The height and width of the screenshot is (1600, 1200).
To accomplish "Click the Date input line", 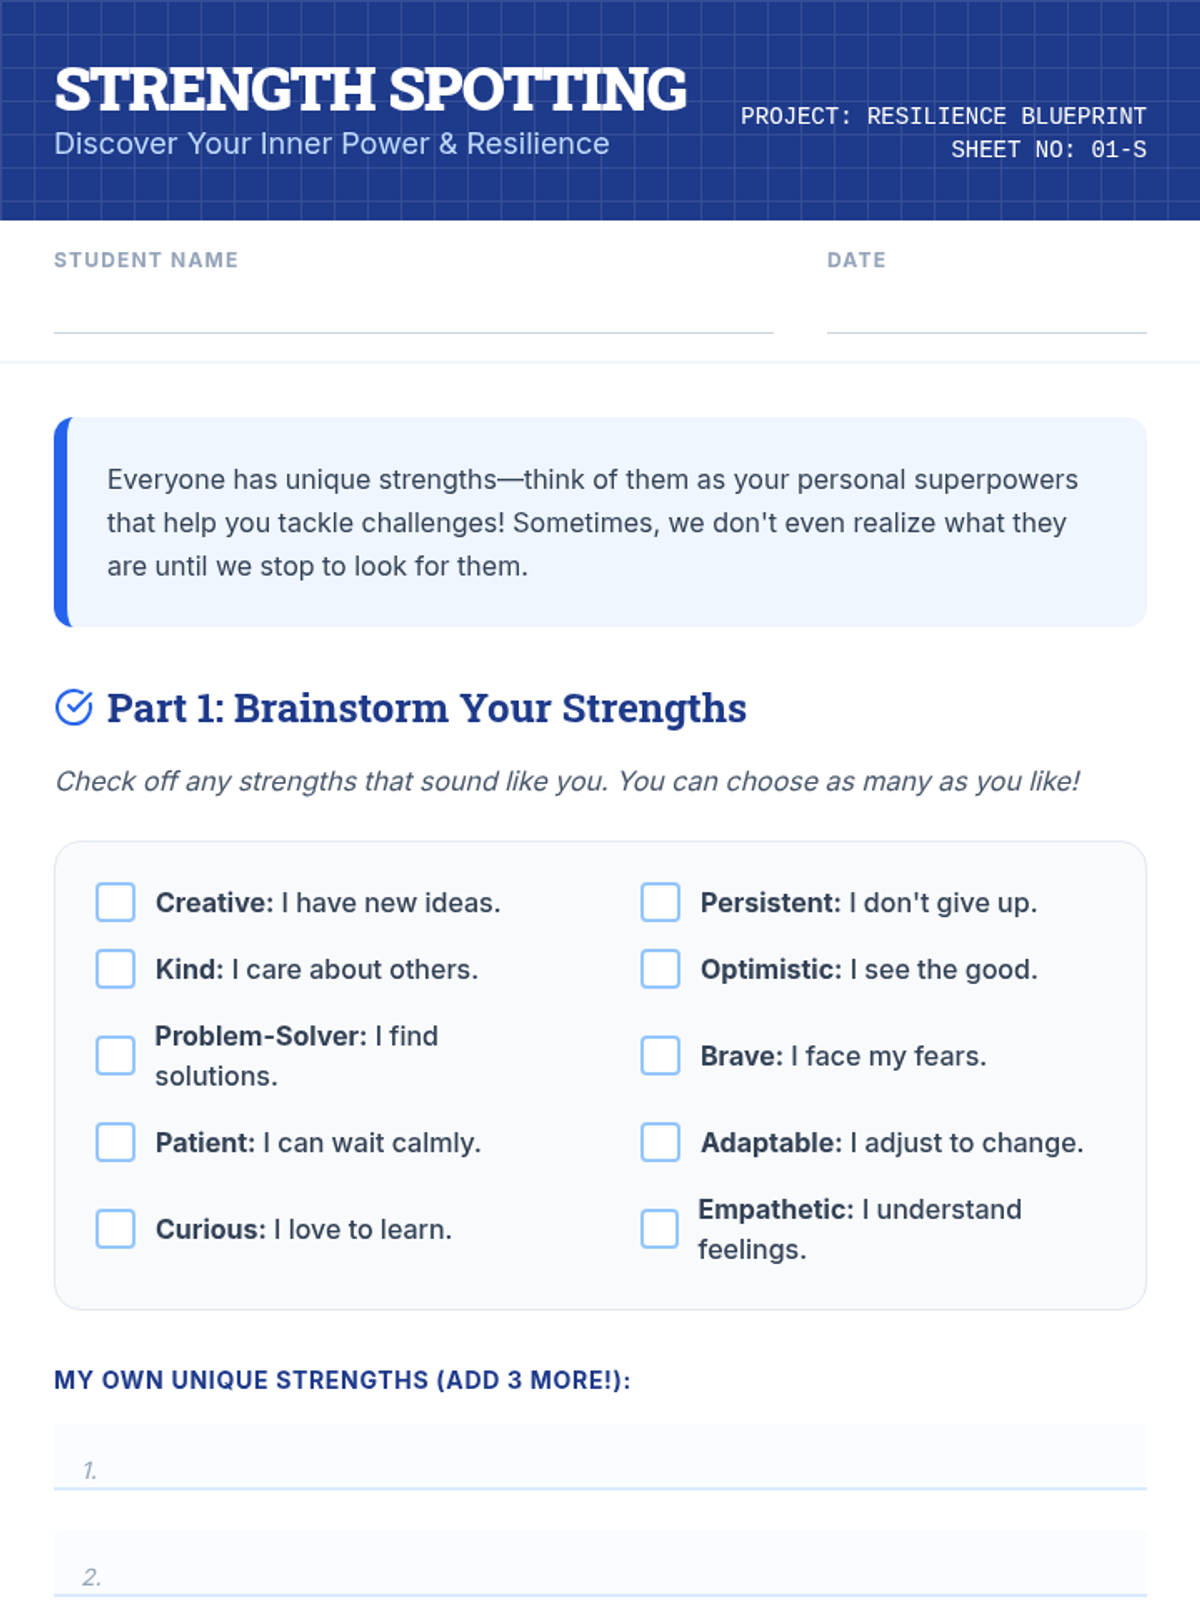I will coord(987,312).
